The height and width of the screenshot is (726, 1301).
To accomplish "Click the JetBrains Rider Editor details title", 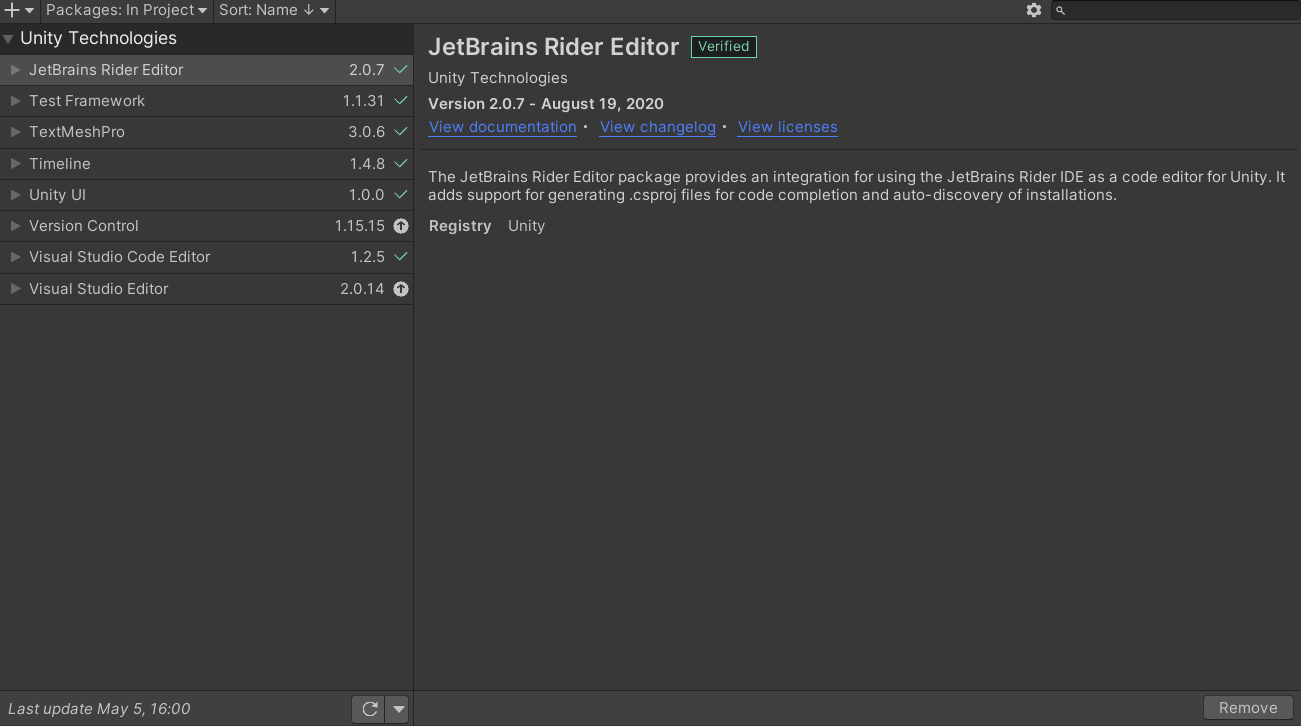I will (554, 47).
